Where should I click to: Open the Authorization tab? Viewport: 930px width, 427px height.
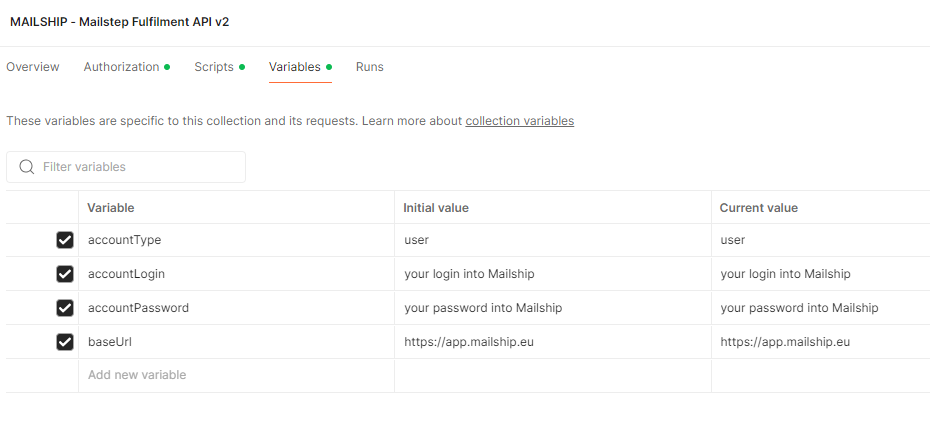tap(121, 67)
